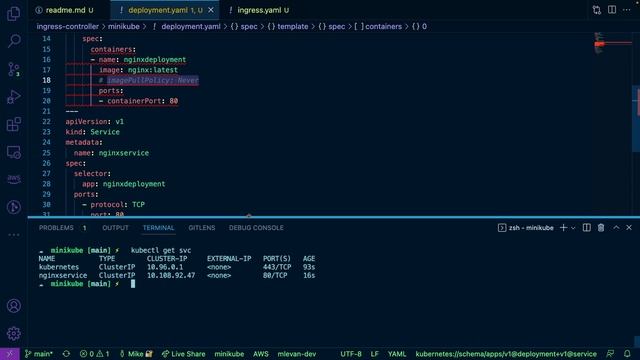Open the Problems panel tab
Viewport: 640px width, 360px height.
pos(56,228)
